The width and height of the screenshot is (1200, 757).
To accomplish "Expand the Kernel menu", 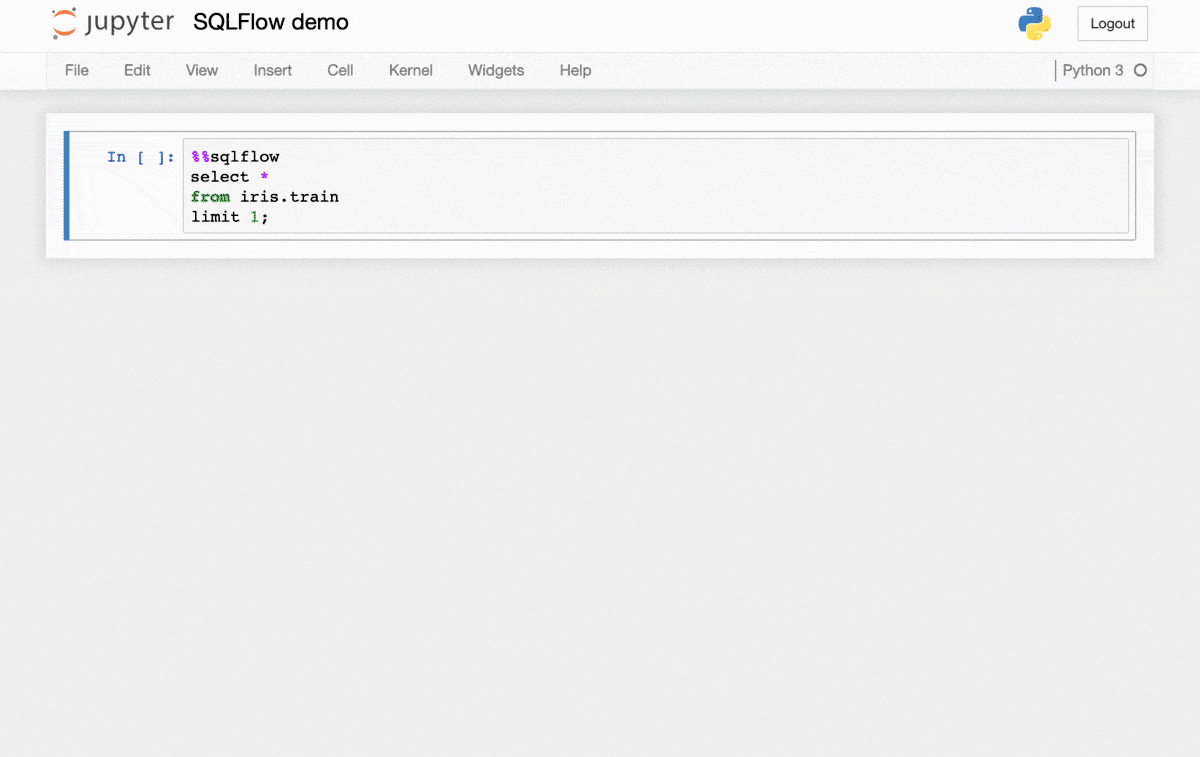I will tap(411, 70).
